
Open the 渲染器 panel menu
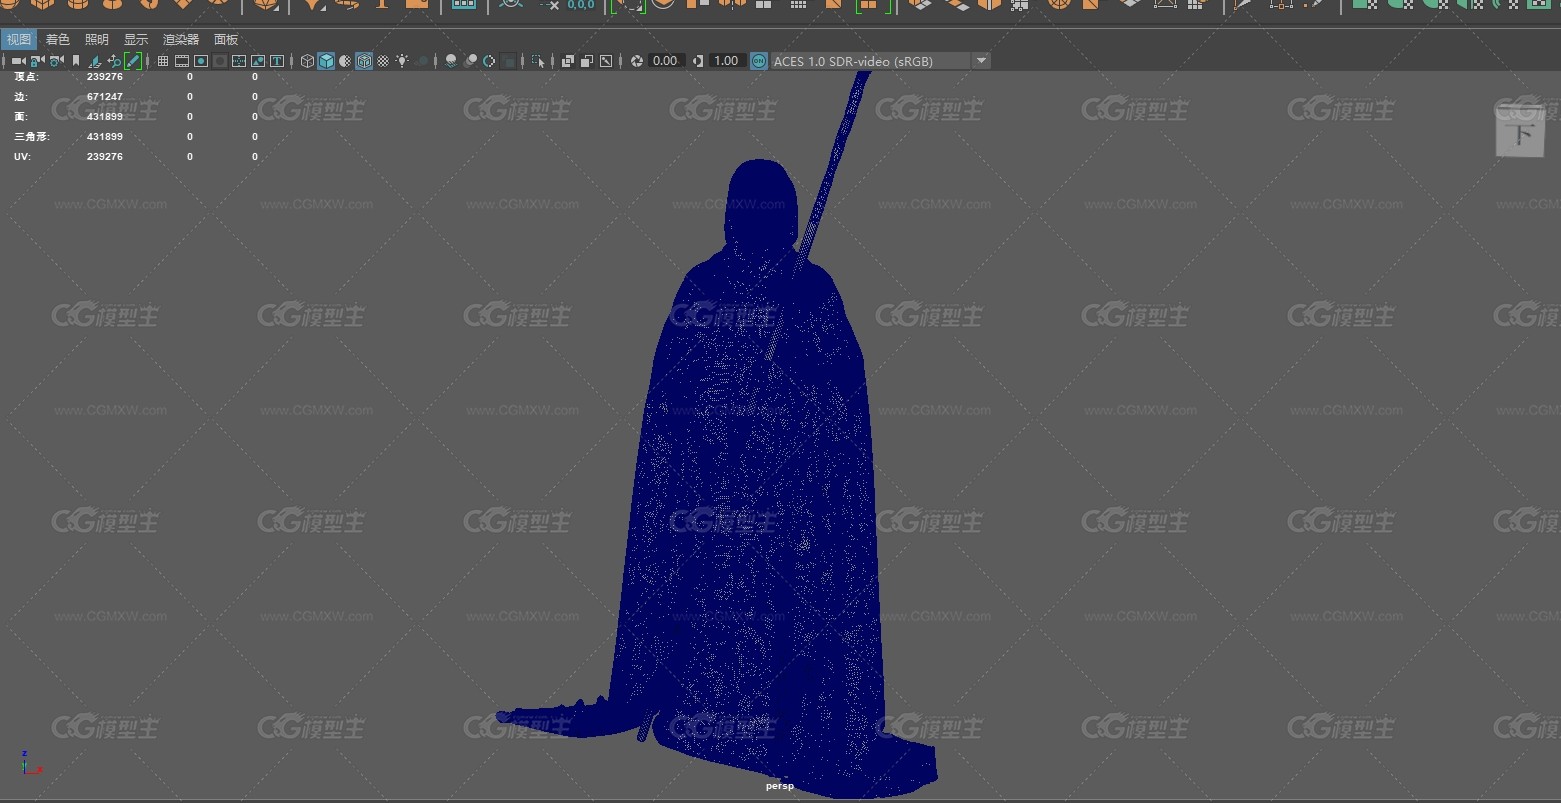point(181,40)
